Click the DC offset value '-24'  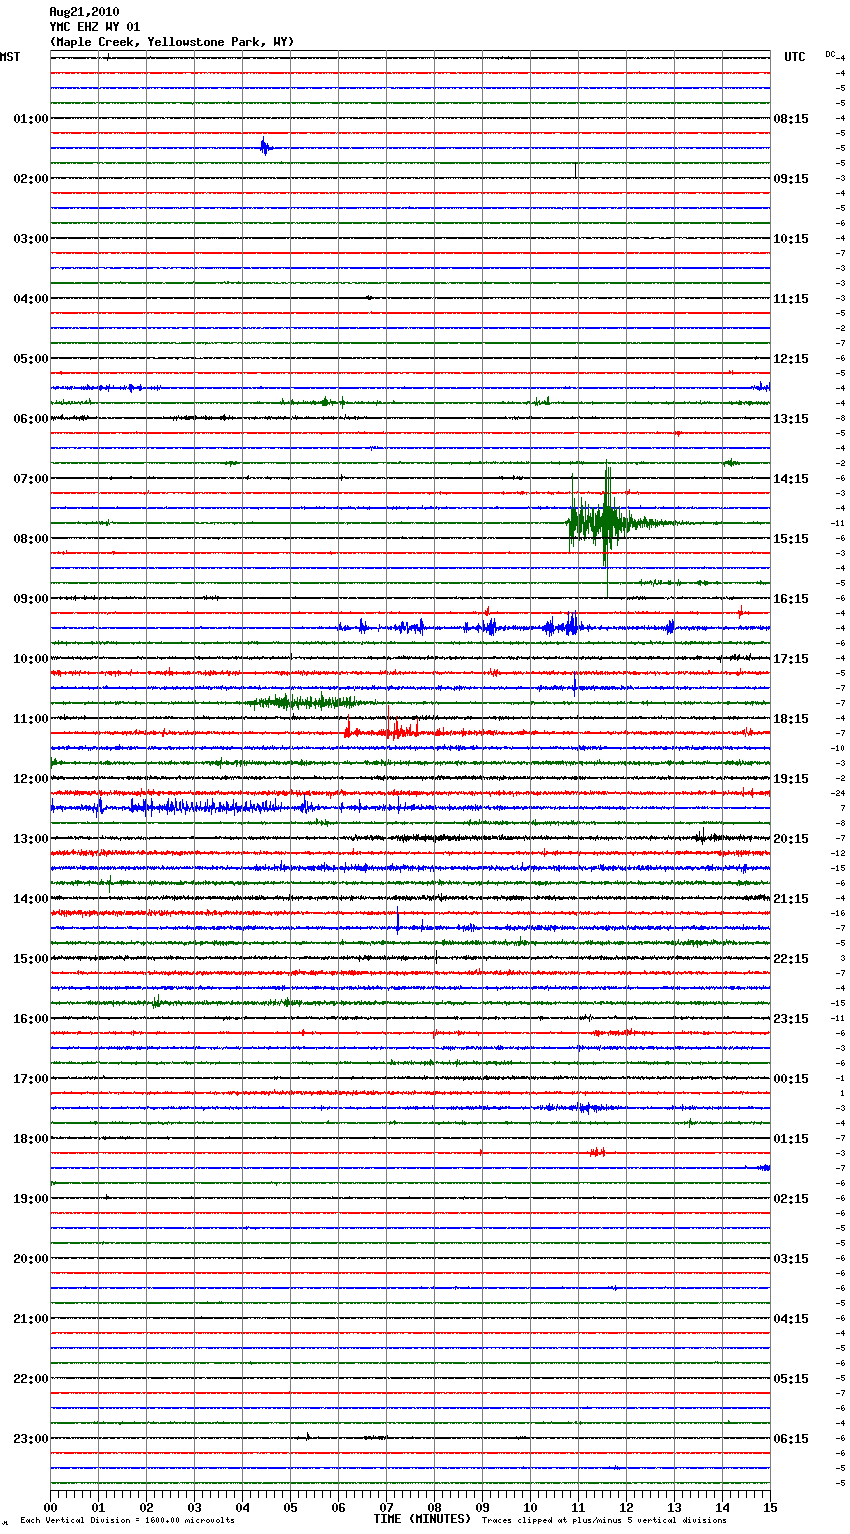click(838, 793)
